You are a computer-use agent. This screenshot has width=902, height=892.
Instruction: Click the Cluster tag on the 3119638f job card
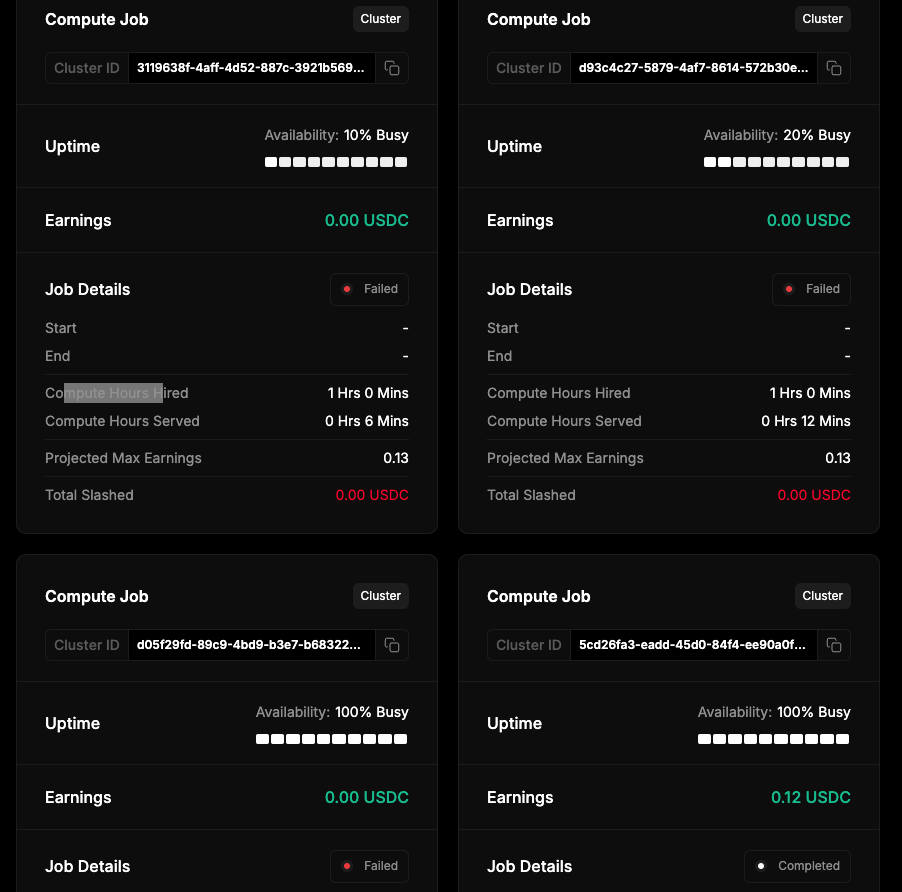(380, 19)
